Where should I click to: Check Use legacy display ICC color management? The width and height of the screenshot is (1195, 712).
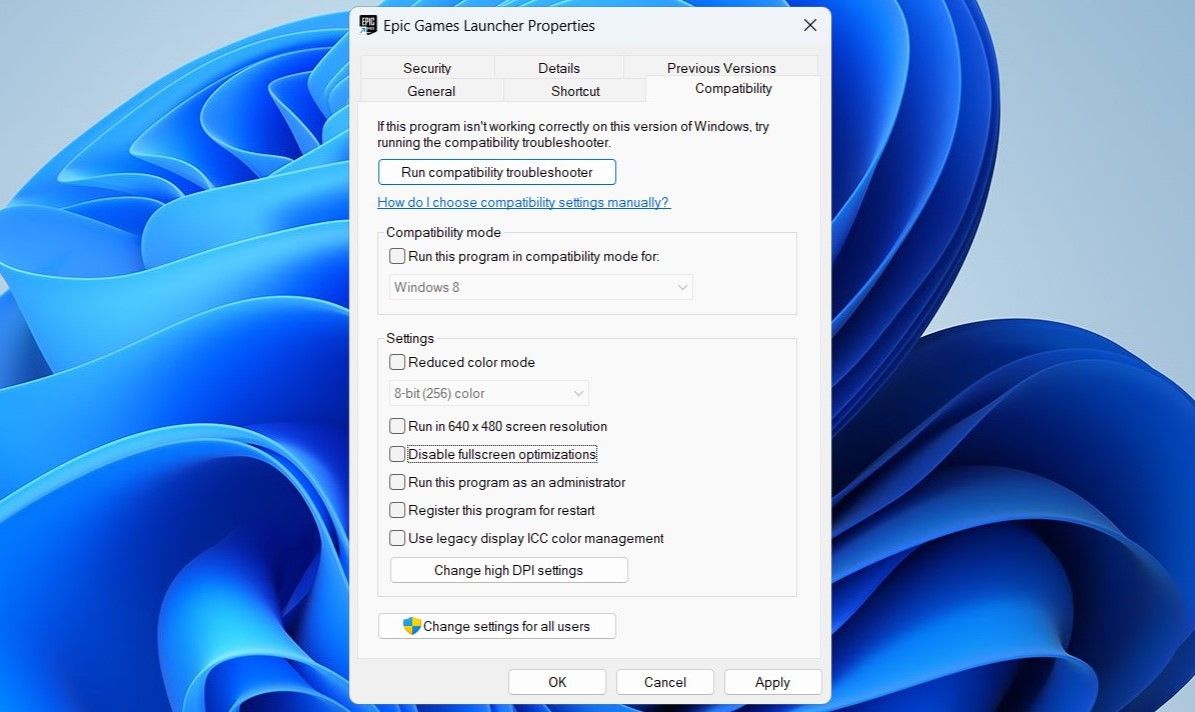397,538
